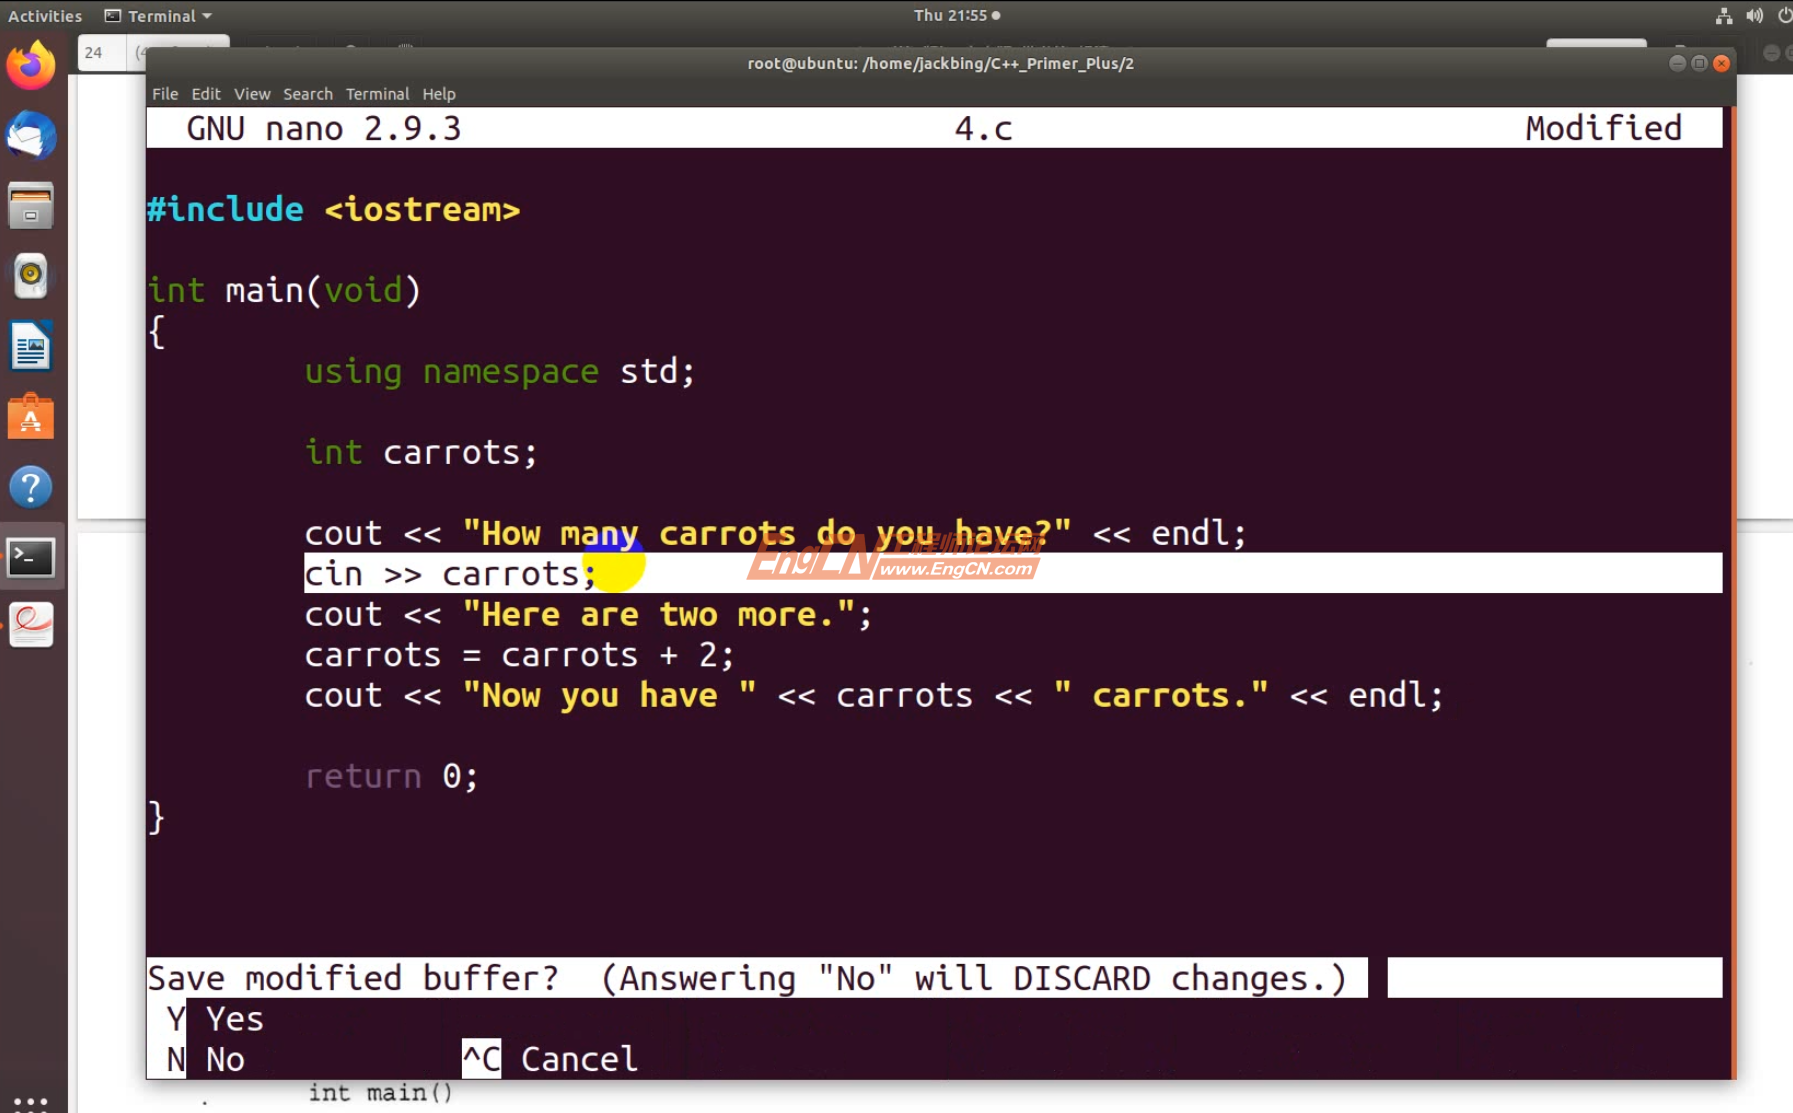Click Activities in the top-left corner
The image size is (1793, 1113).
click(44, 15)
